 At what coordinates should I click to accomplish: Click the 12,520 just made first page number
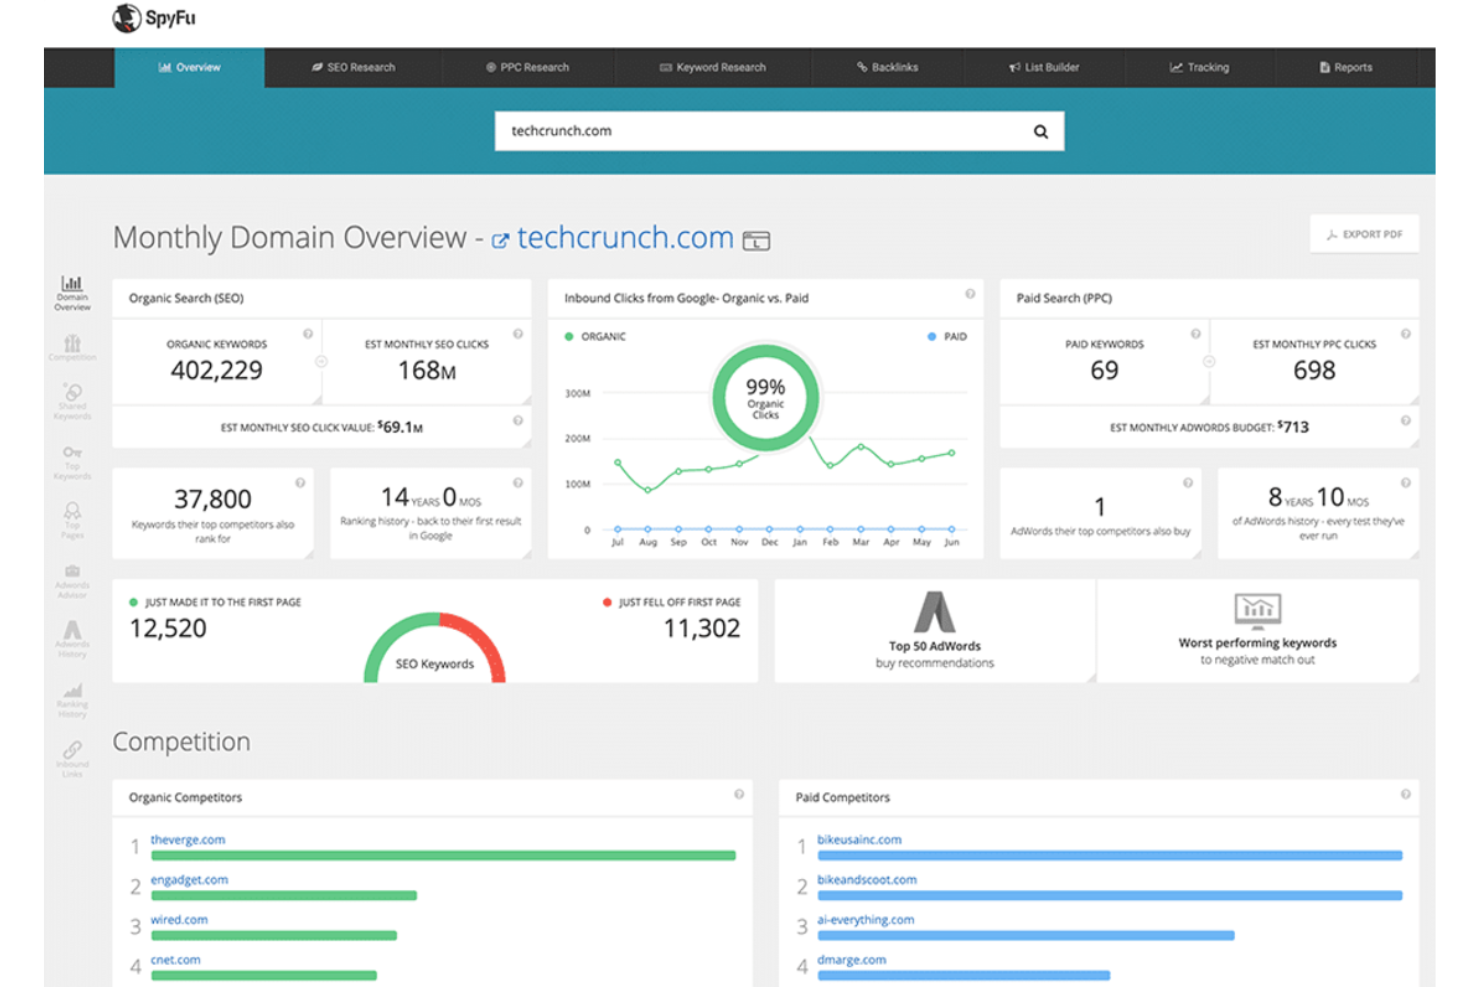pyautogui.click(x=168, y=629)
